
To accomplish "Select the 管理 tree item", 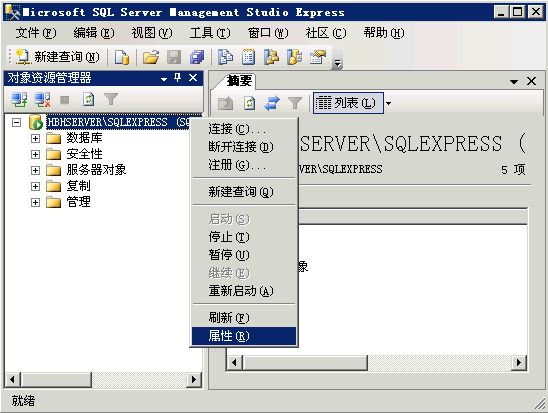I will click(78, 202).
